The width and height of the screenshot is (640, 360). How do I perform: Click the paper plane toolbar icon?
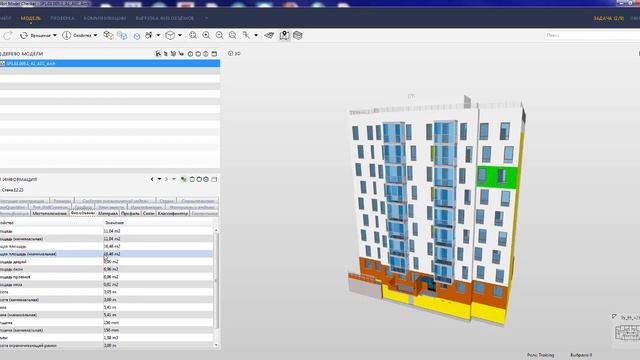pos(269,36)
